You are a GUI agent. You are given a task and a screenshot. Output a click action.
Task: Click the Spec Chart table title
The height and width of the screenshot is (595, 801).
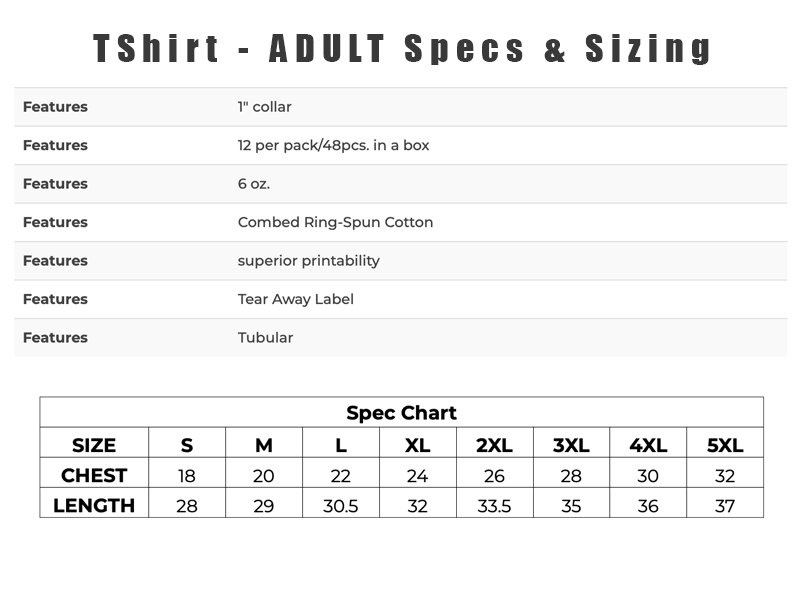[x=402, y=413]
